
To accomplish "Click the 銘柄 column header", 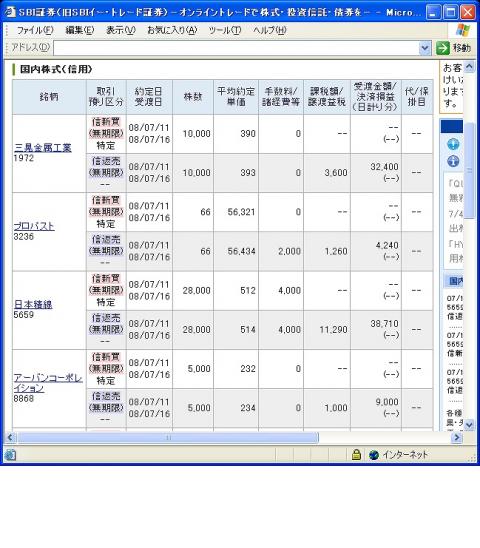I will click(x=49, y=97).
